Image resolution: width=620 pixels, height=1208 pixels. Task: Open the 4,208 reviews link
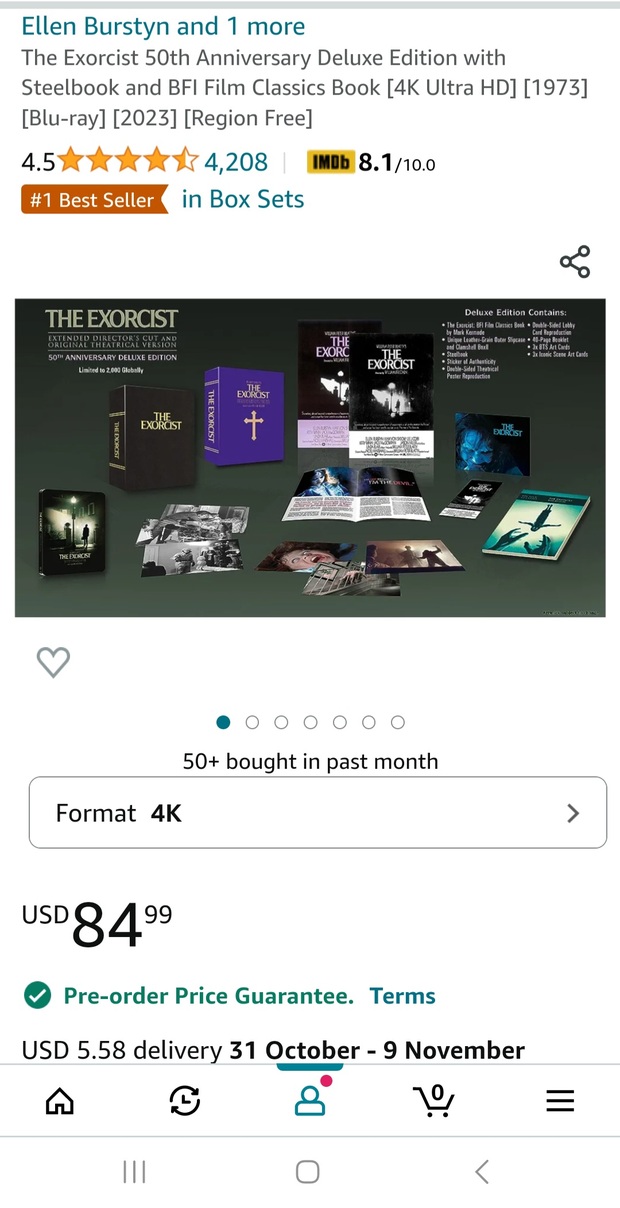pyautogui.click(x=236, y=161)
